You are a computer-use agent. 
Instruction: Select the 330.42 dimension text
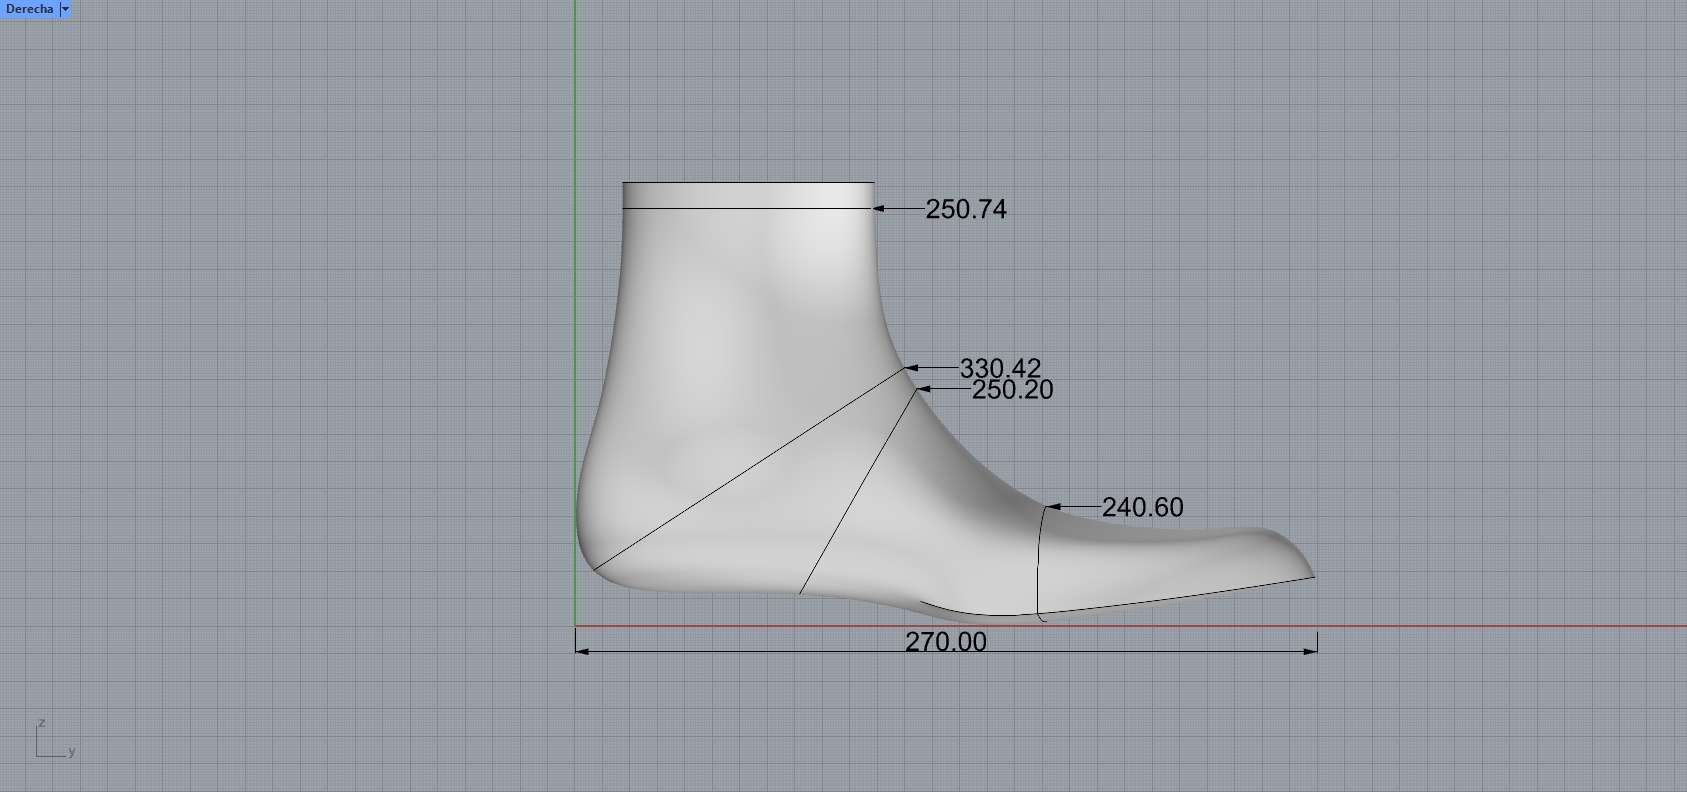coord(1000,368)
